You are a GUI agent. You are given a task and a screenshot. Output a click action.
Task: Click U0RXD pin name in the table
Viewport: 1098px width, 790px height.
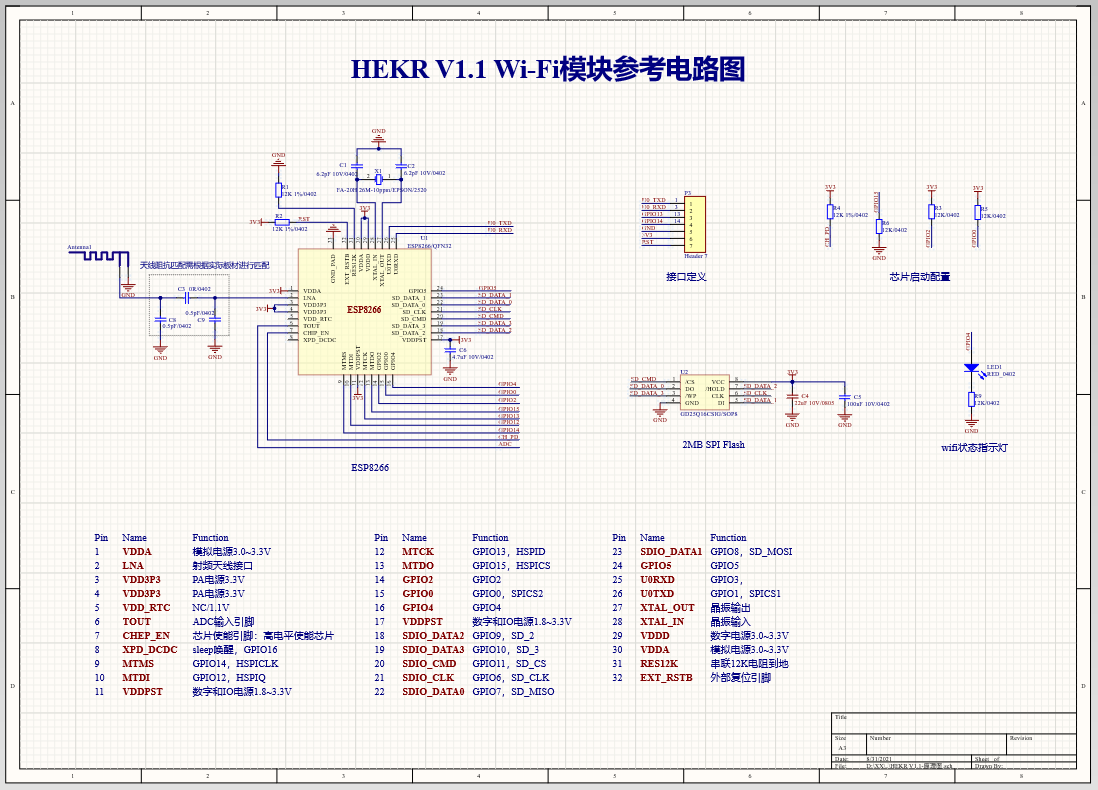(x=657, y=579)
